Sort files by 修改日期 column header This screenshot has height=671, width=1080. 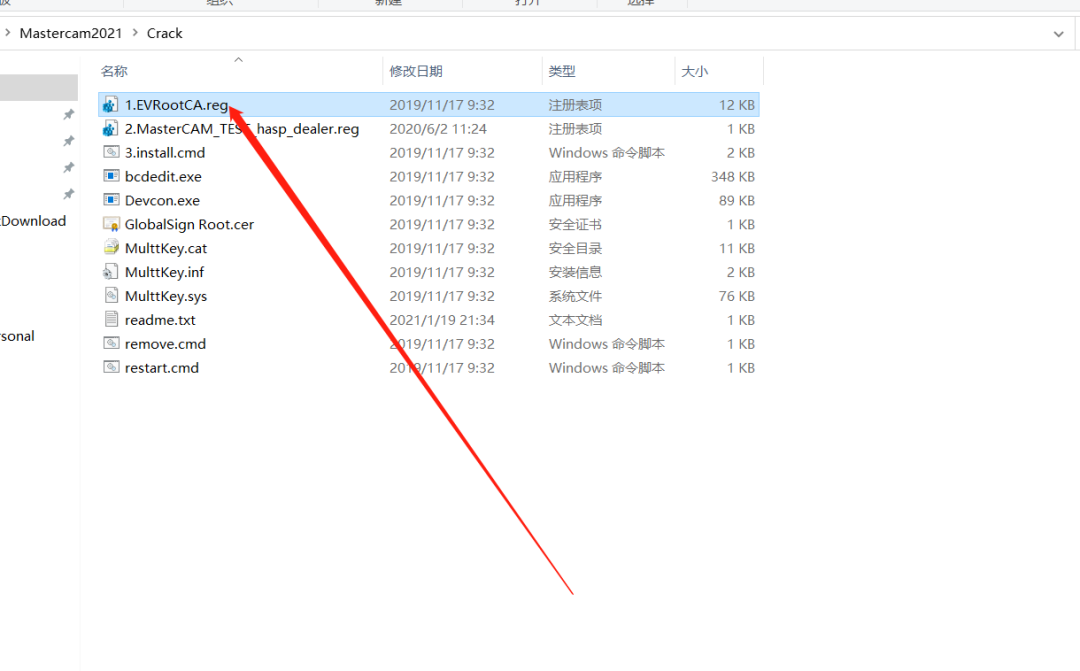416,71
